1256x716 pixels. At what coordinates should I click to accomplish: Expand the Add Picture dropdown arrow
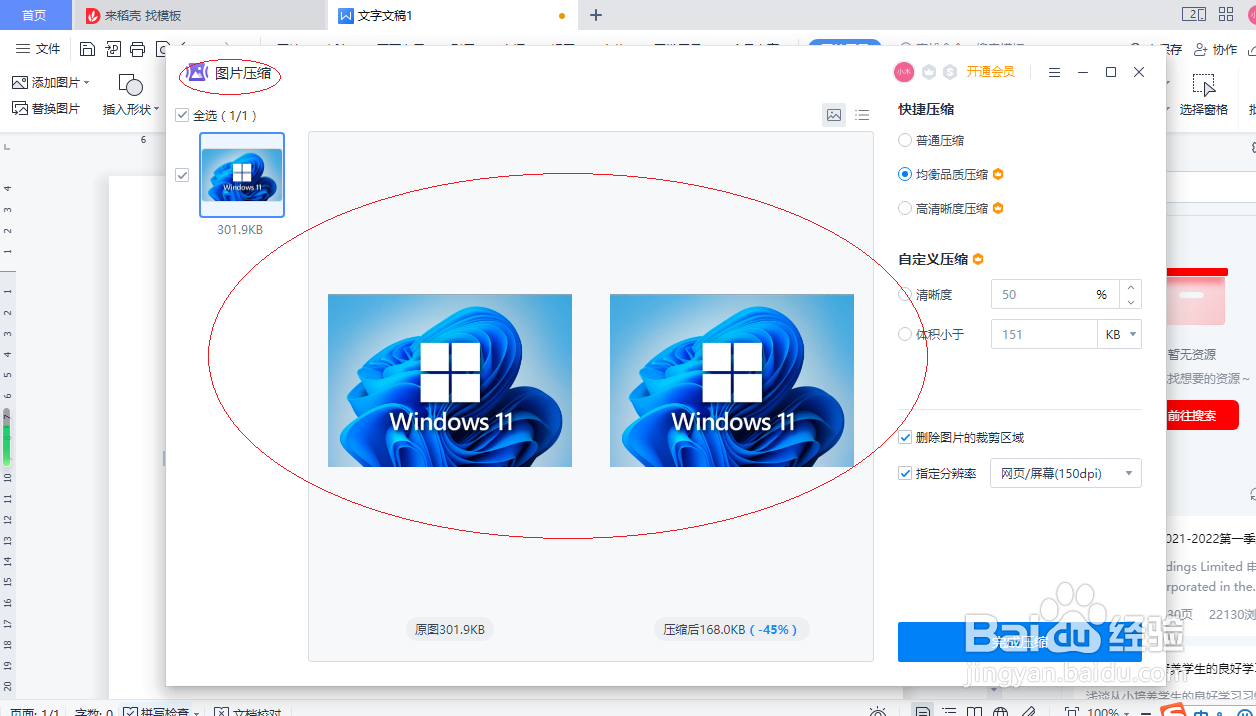pos(87,82)
